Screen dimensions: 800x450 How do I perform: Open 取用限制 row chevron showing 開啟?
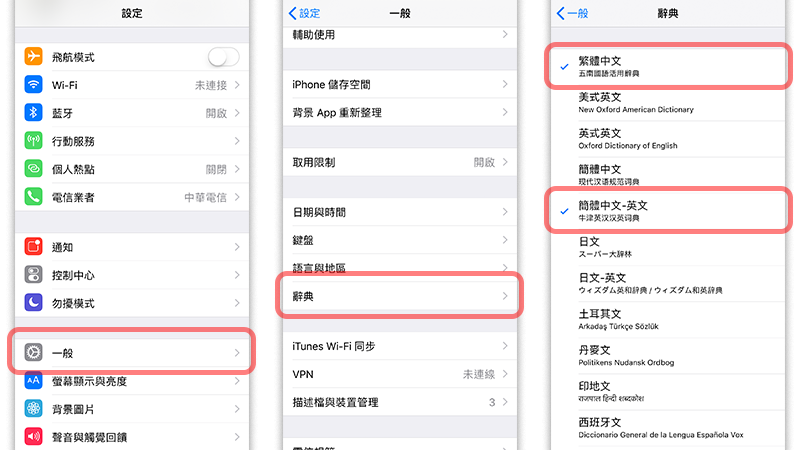click(x=505, y=162)
